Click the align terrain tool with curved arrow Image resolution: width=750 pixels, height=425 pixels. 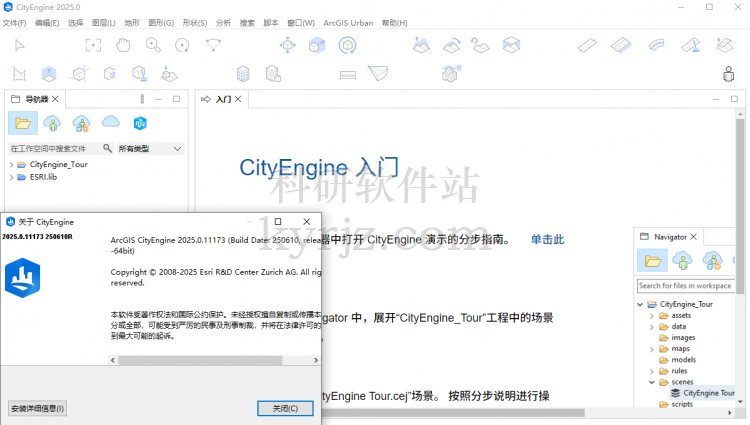coord(452,45)
